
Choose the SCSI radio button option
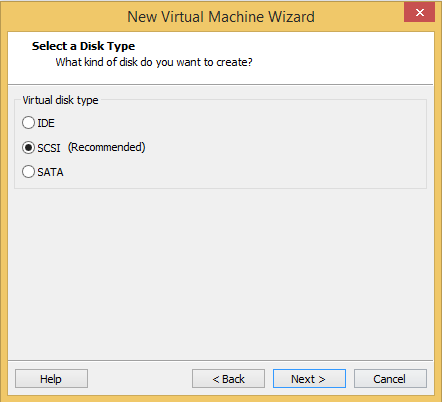tap(28, 147)
